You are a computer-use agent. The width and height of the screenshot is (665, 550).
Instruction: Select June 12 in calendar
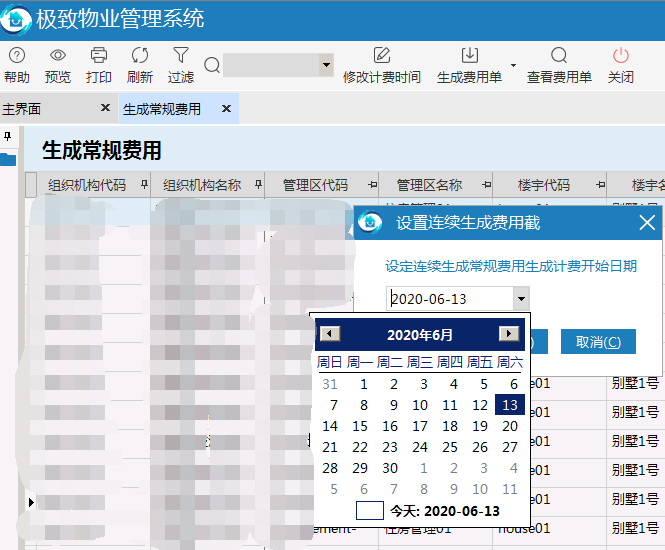(x=480, y=405)
